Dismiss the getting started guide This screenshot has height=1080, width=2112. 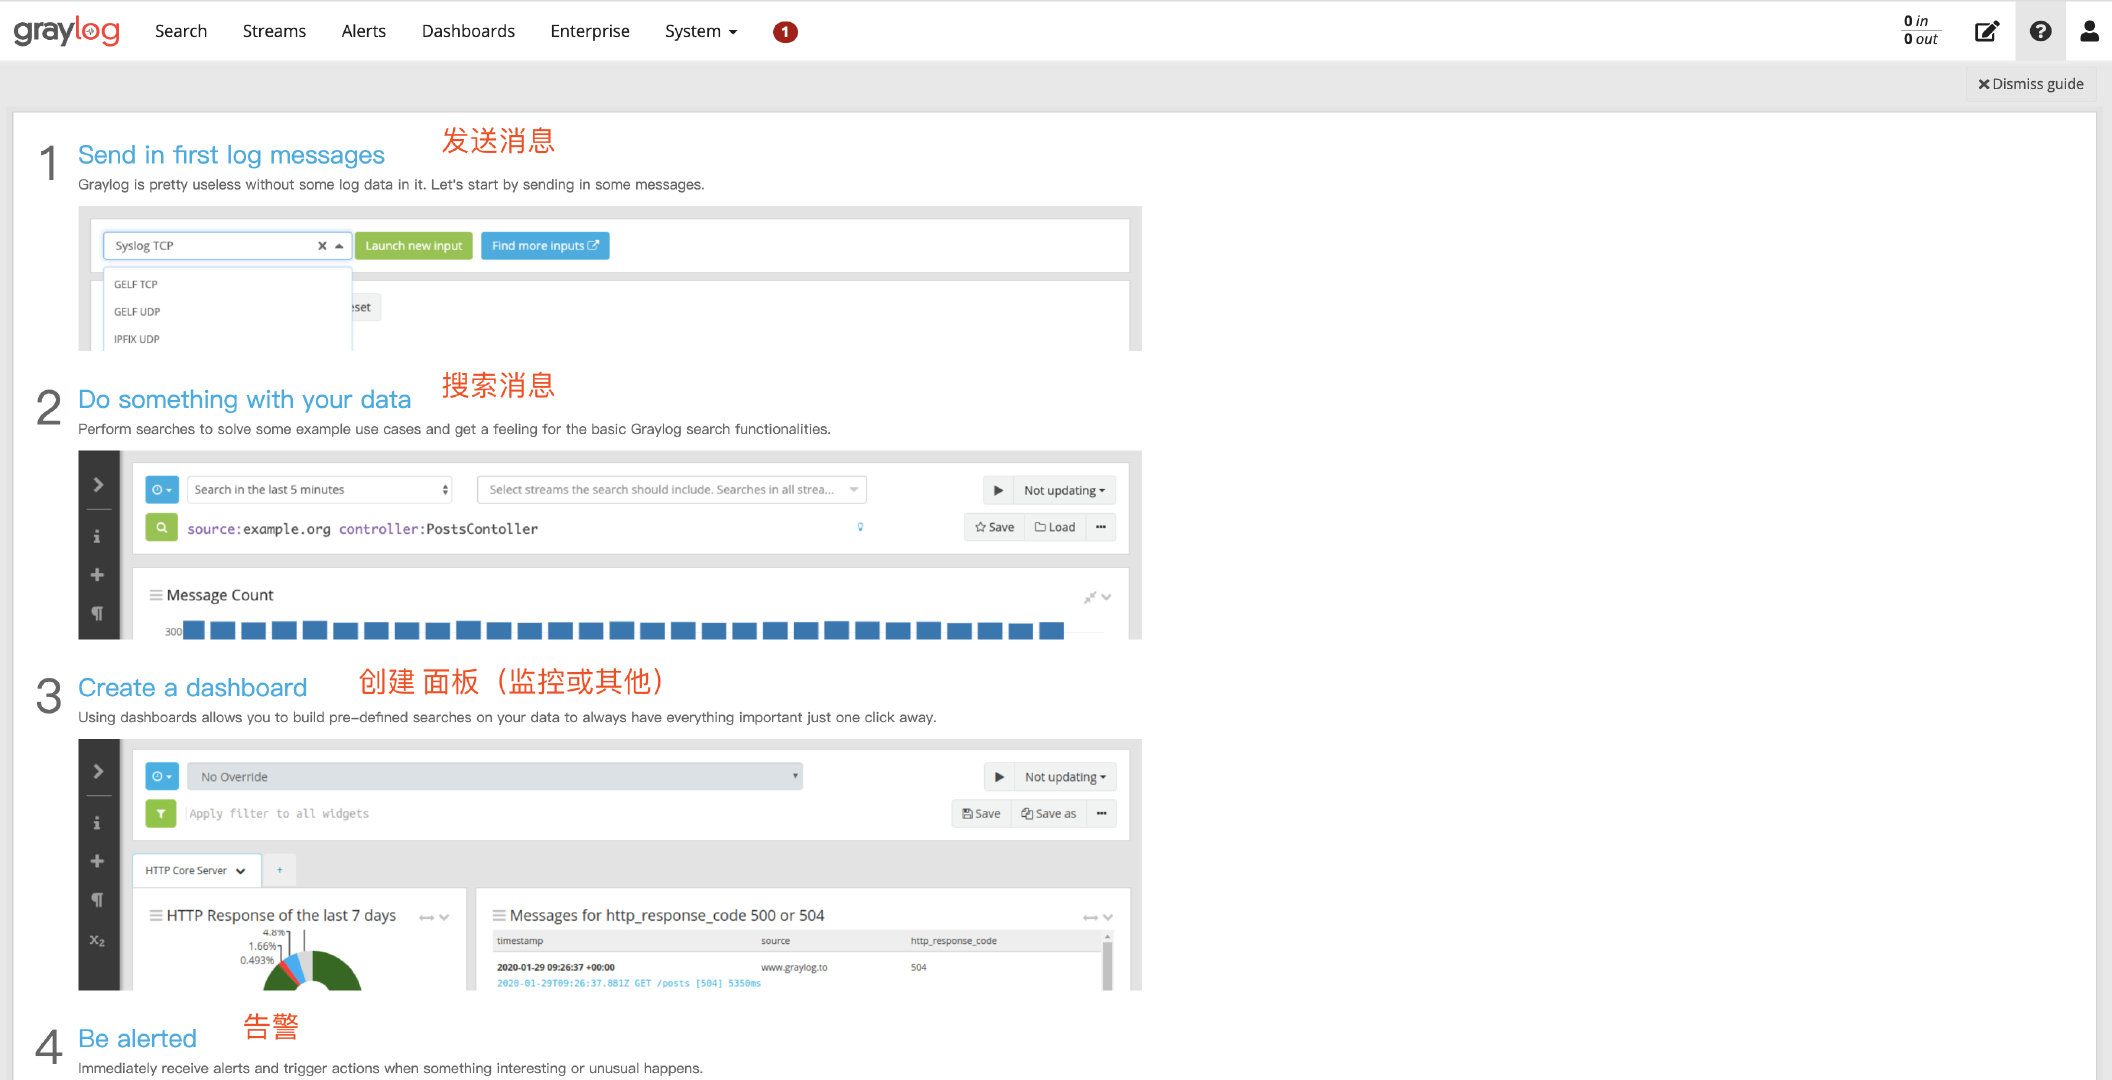coord(2030,84)
